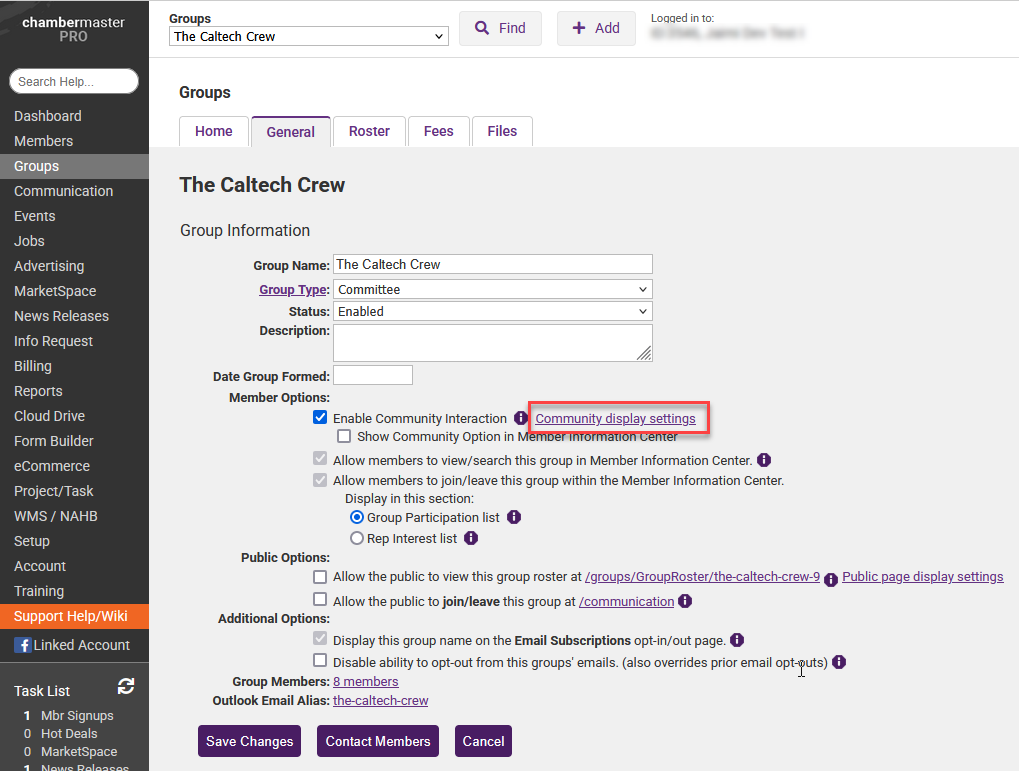Viewport: 1019px width, 771px height.
Task: Uncheck Enable Community Interaction checkbox
Action: (x=320, y=418)
